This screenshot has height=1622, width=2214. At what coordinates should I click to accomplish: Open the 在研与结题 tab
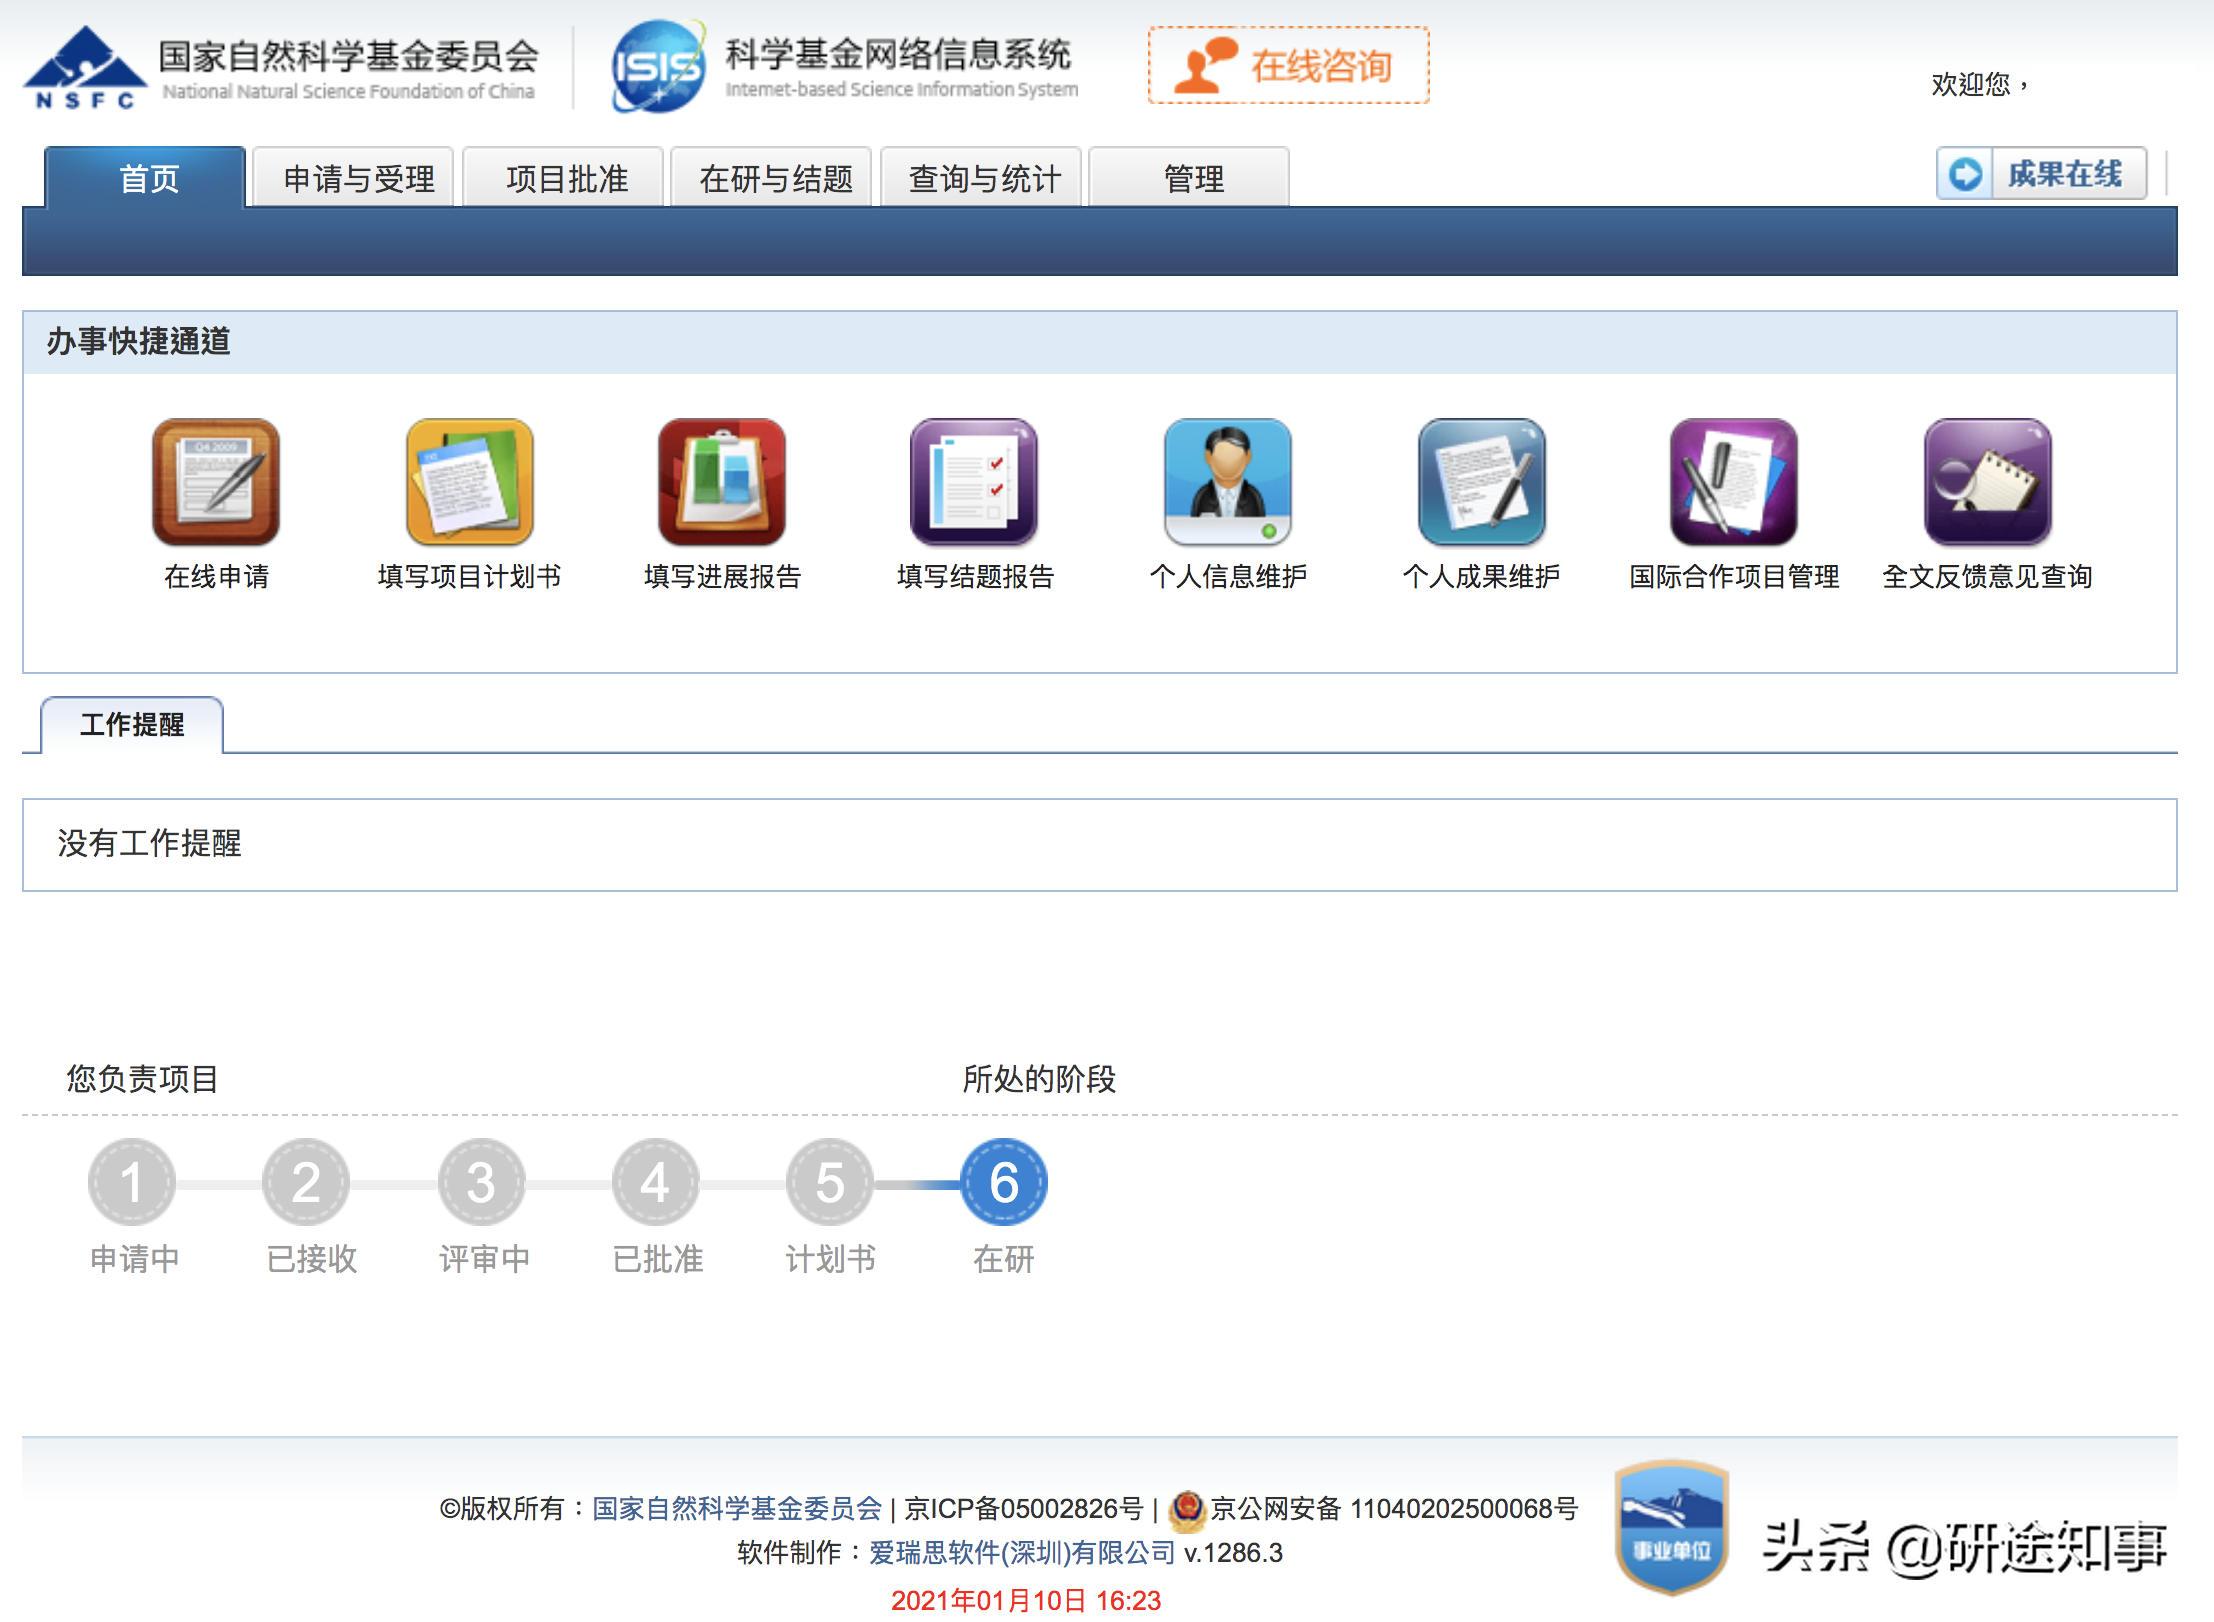click(774, 178)
